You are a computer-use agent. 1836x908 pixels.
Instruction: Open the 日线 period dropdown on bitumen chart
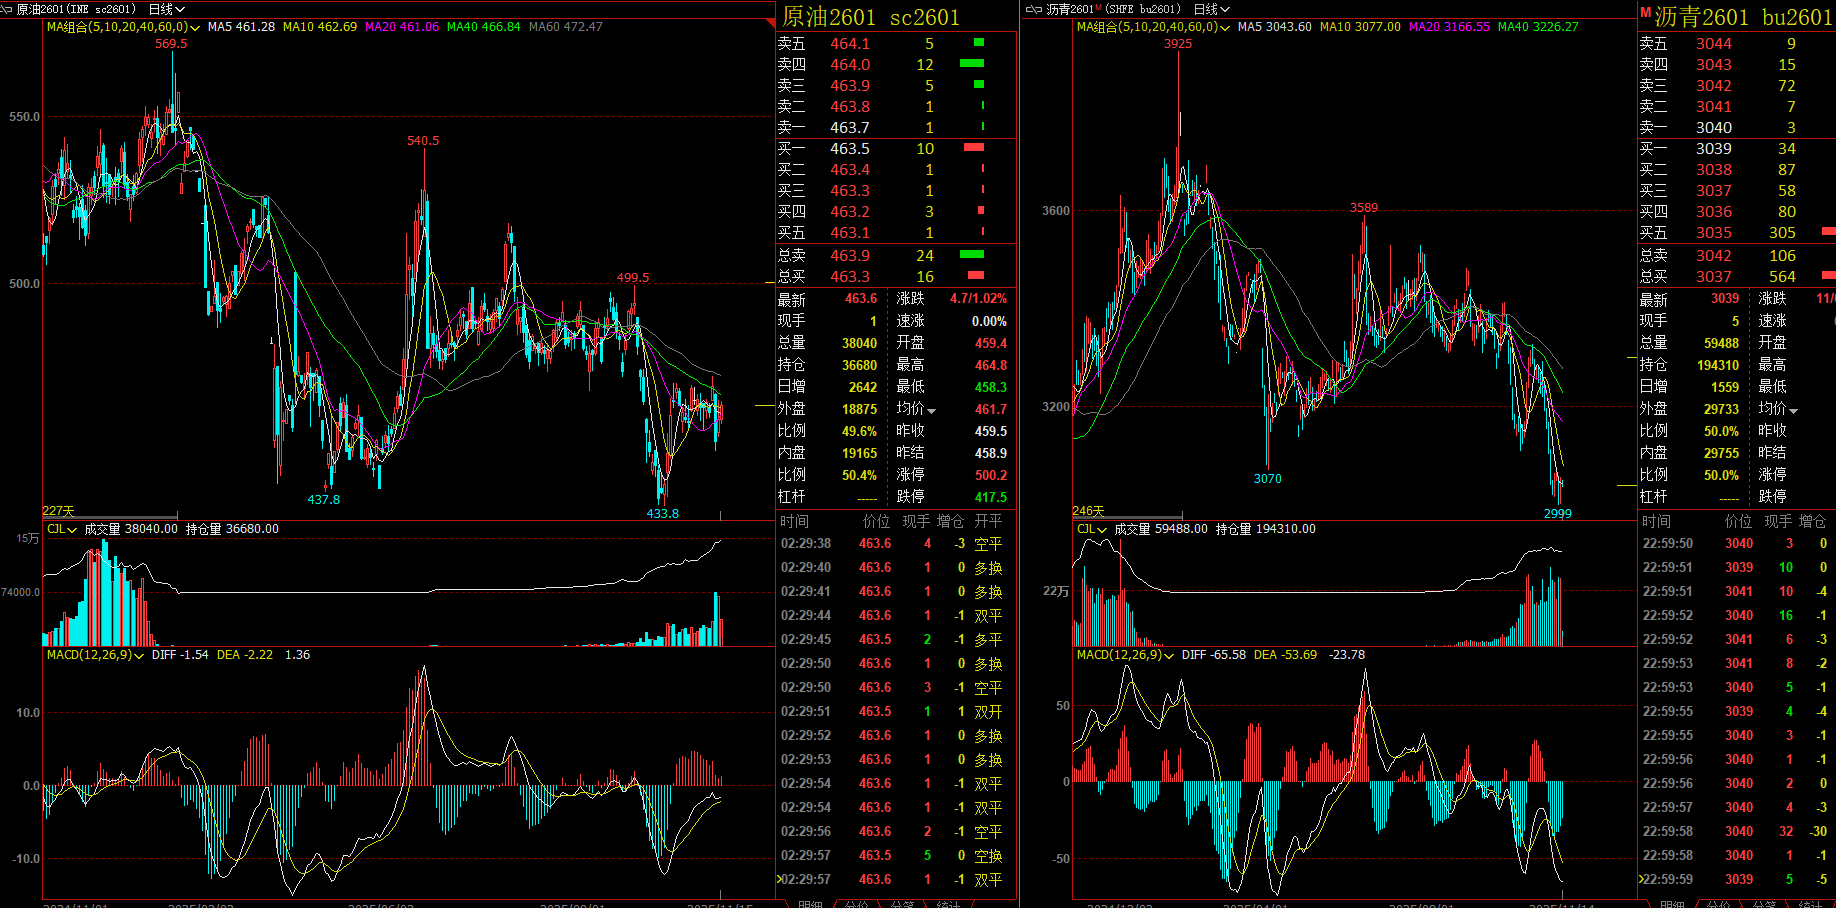point(1211,9)
